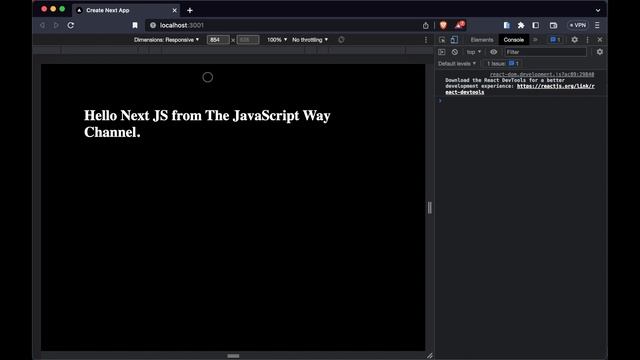Click the corner viewport resize handle
This screenshot has width=640, height=360.
point(429,356)
